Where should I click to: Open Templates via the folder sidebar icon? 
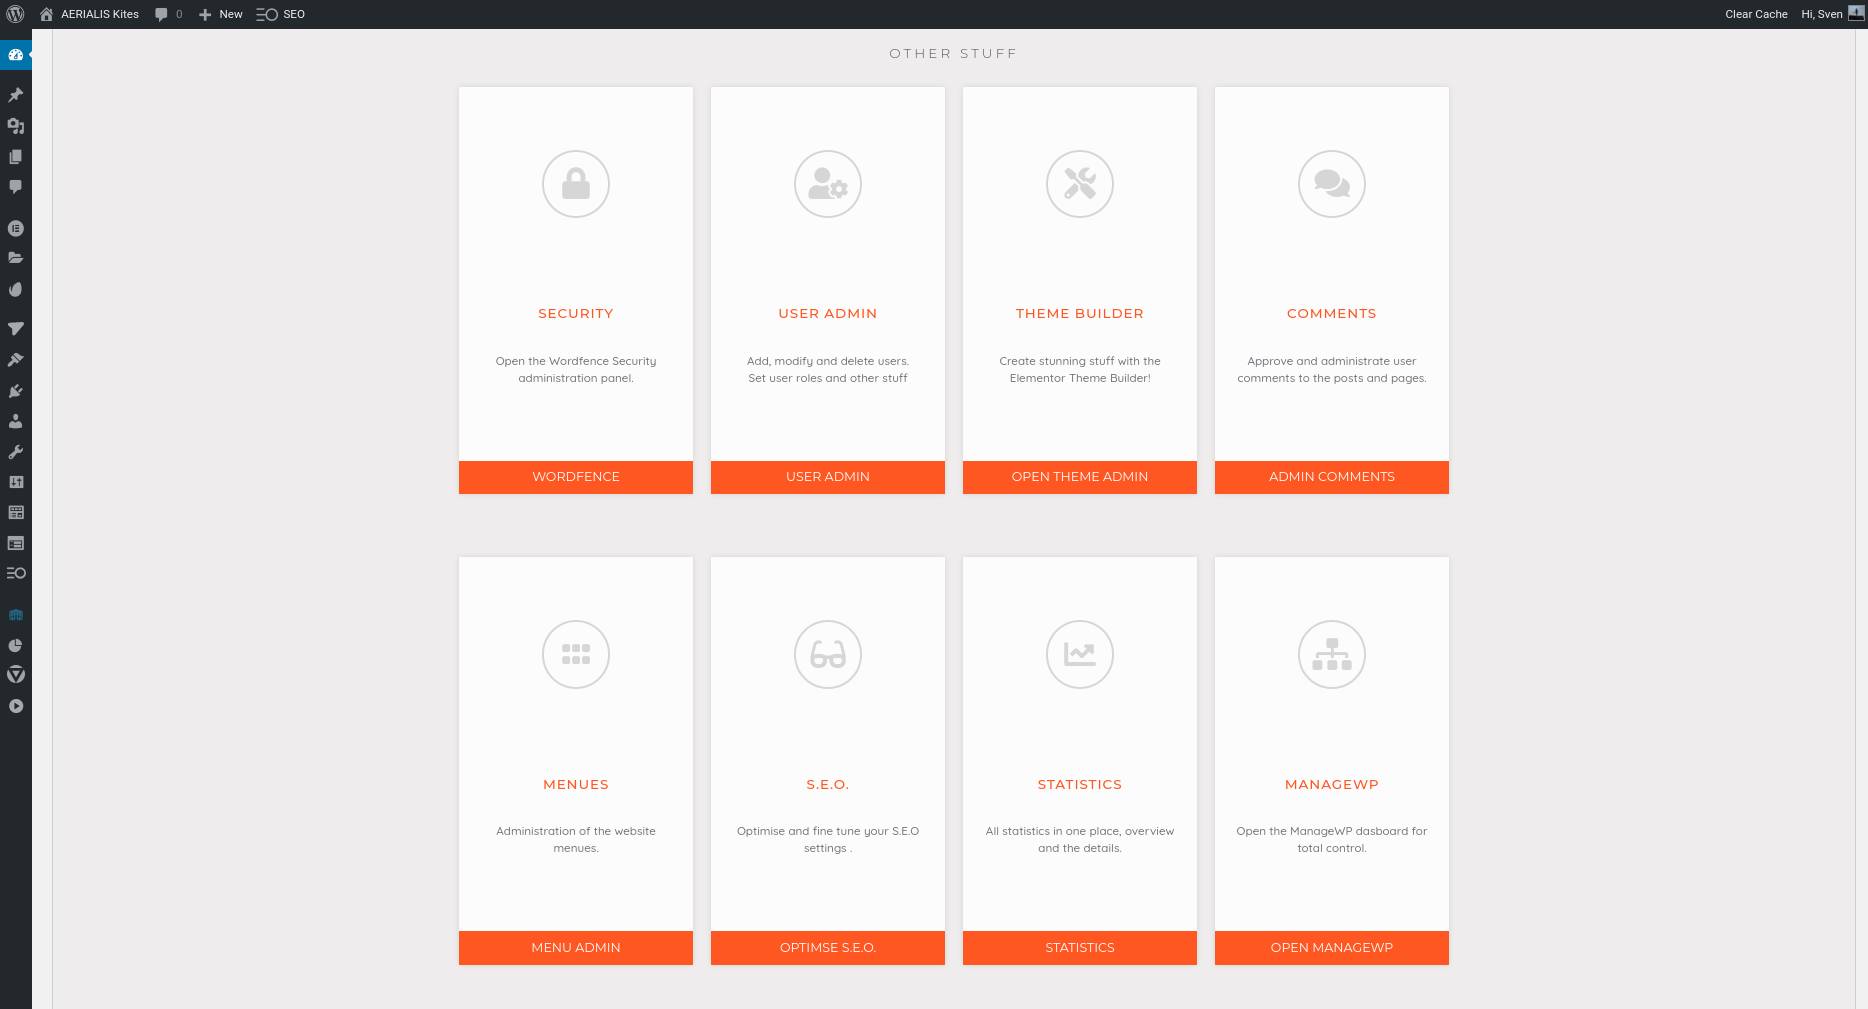pos(16,258)
